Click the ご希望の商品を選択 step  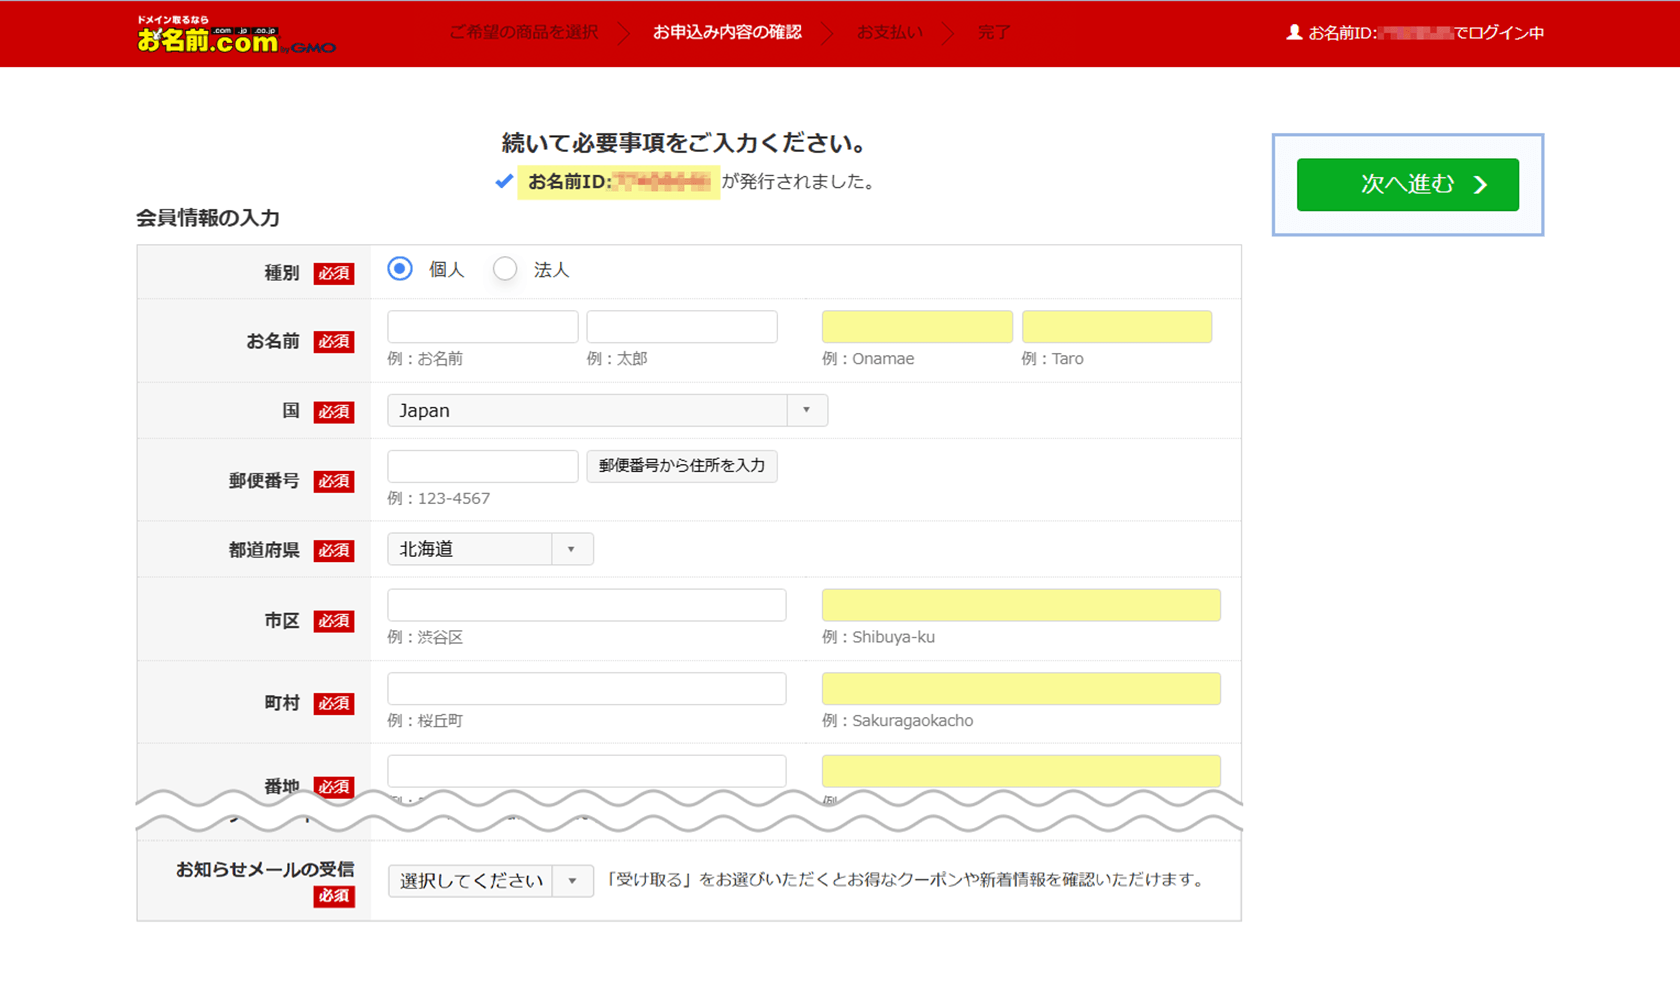click(x=523, y=33)
